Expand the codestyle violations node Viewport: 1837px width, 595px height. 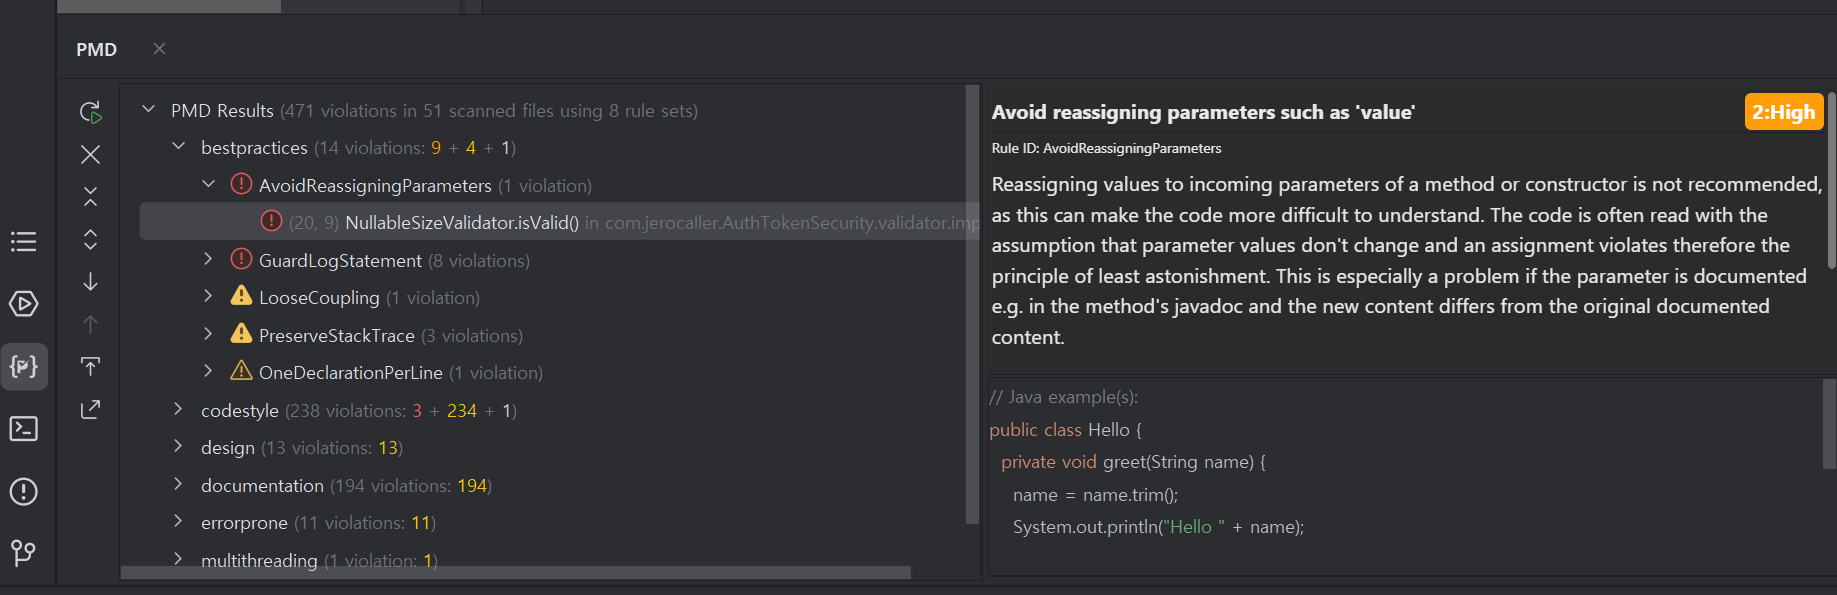click(x=179, y=410)
